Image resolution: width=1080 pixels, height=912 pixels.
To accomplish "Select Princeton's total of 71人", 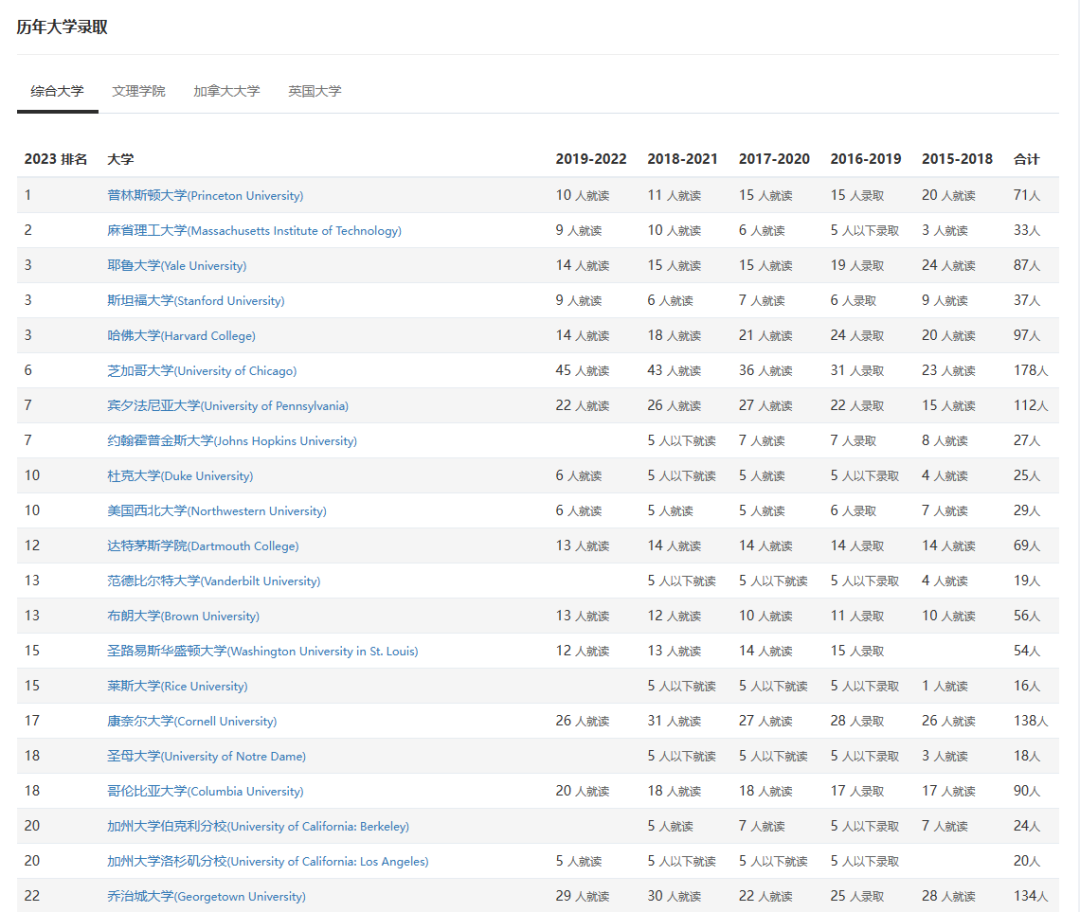I will coord(1027,196).
